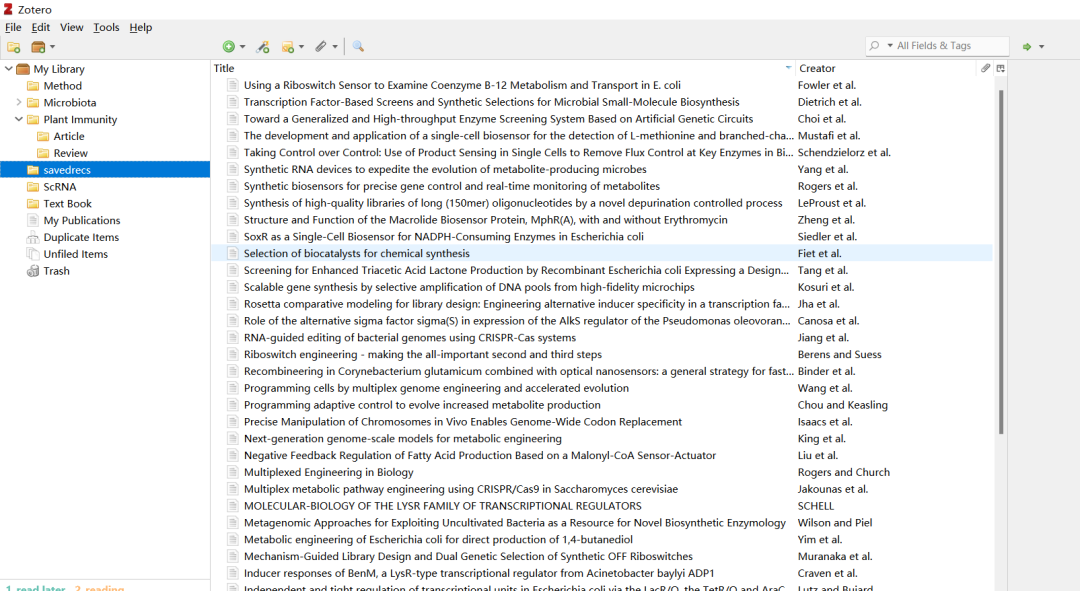Select 'Multiplexed Engineering in Biology' item
Screen dimensions: 1080x591
[329, 473]
